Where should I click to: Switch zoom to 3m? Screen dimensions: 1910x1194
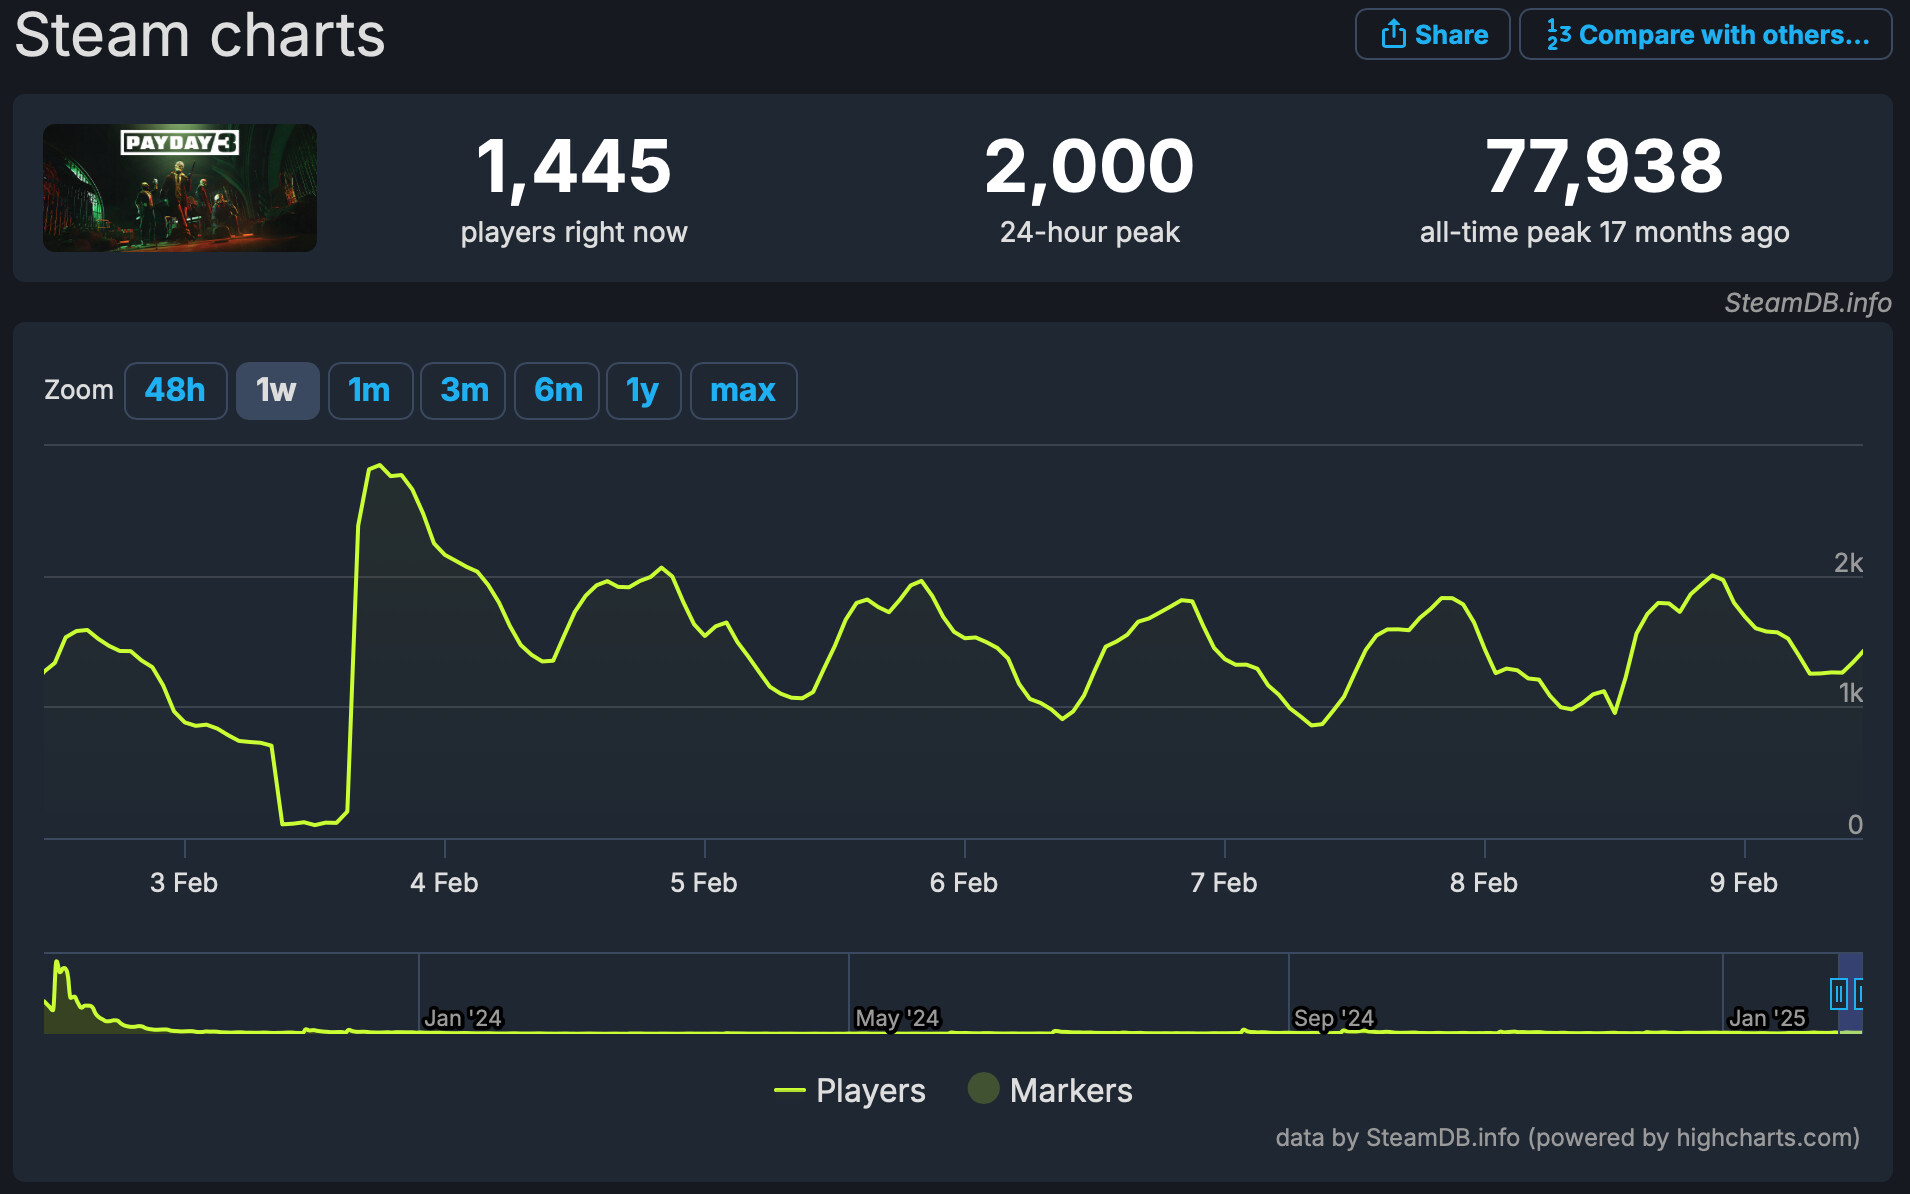[464, 390]
